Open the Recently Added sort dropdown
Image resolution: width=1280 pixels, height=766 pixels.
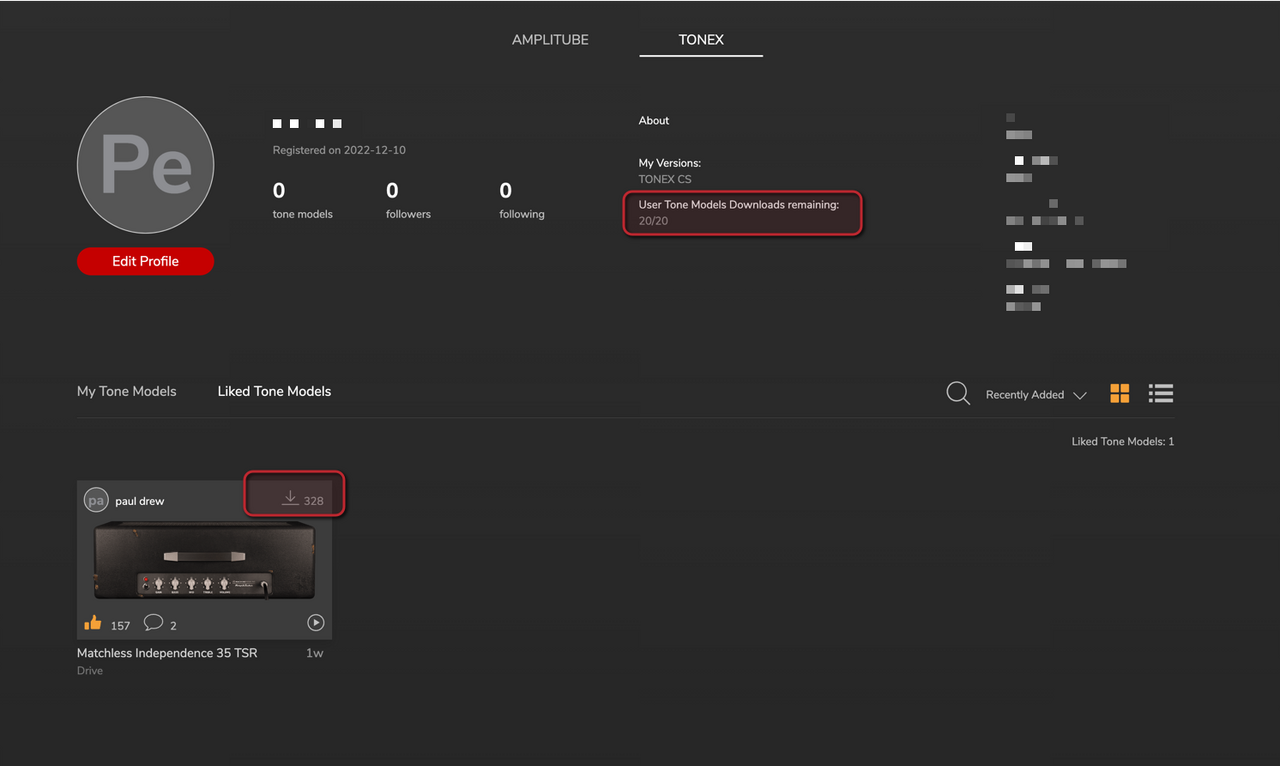(1036, 395)
